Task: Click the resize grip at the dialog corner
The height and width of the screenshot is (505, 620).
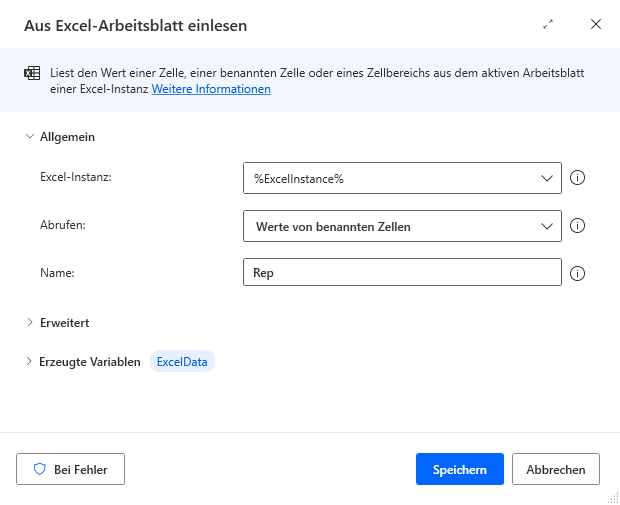Action: tap(613, 498)
